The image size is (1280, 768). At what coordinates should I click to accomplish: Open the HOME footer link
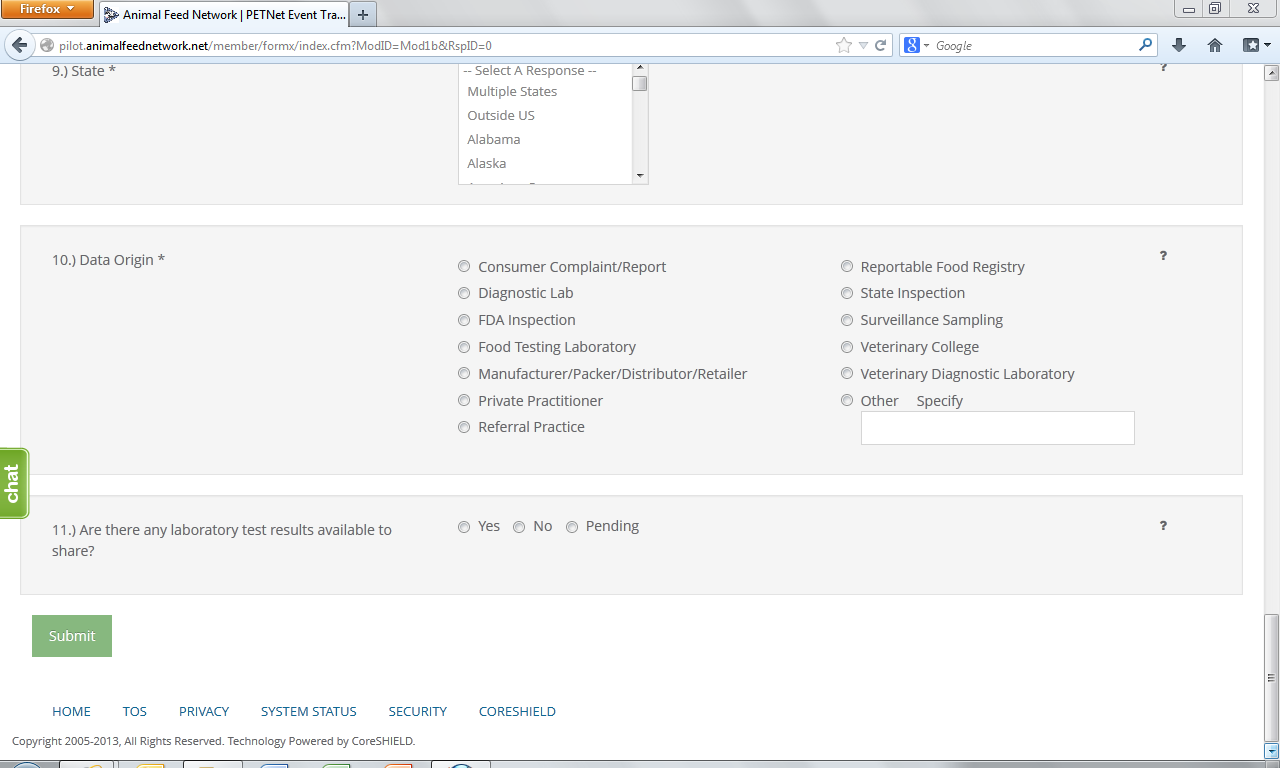[71, 712]
